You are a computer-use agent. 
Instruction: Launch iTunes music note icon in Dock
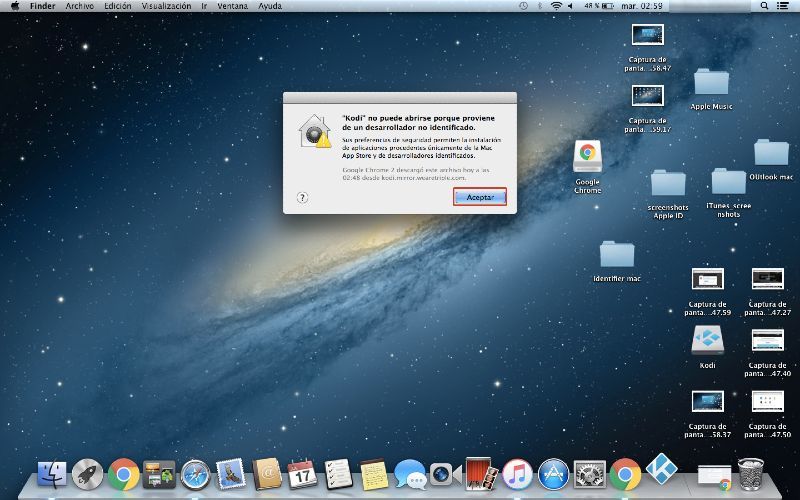517,474
